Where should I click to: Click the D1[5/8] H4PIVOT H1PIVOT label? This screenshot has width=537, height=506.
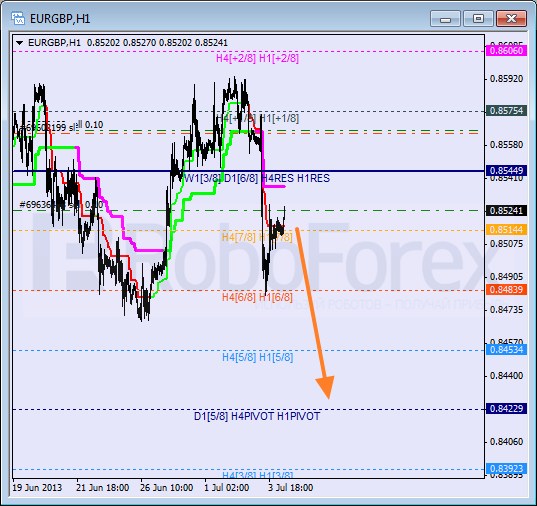click(257, 416)
